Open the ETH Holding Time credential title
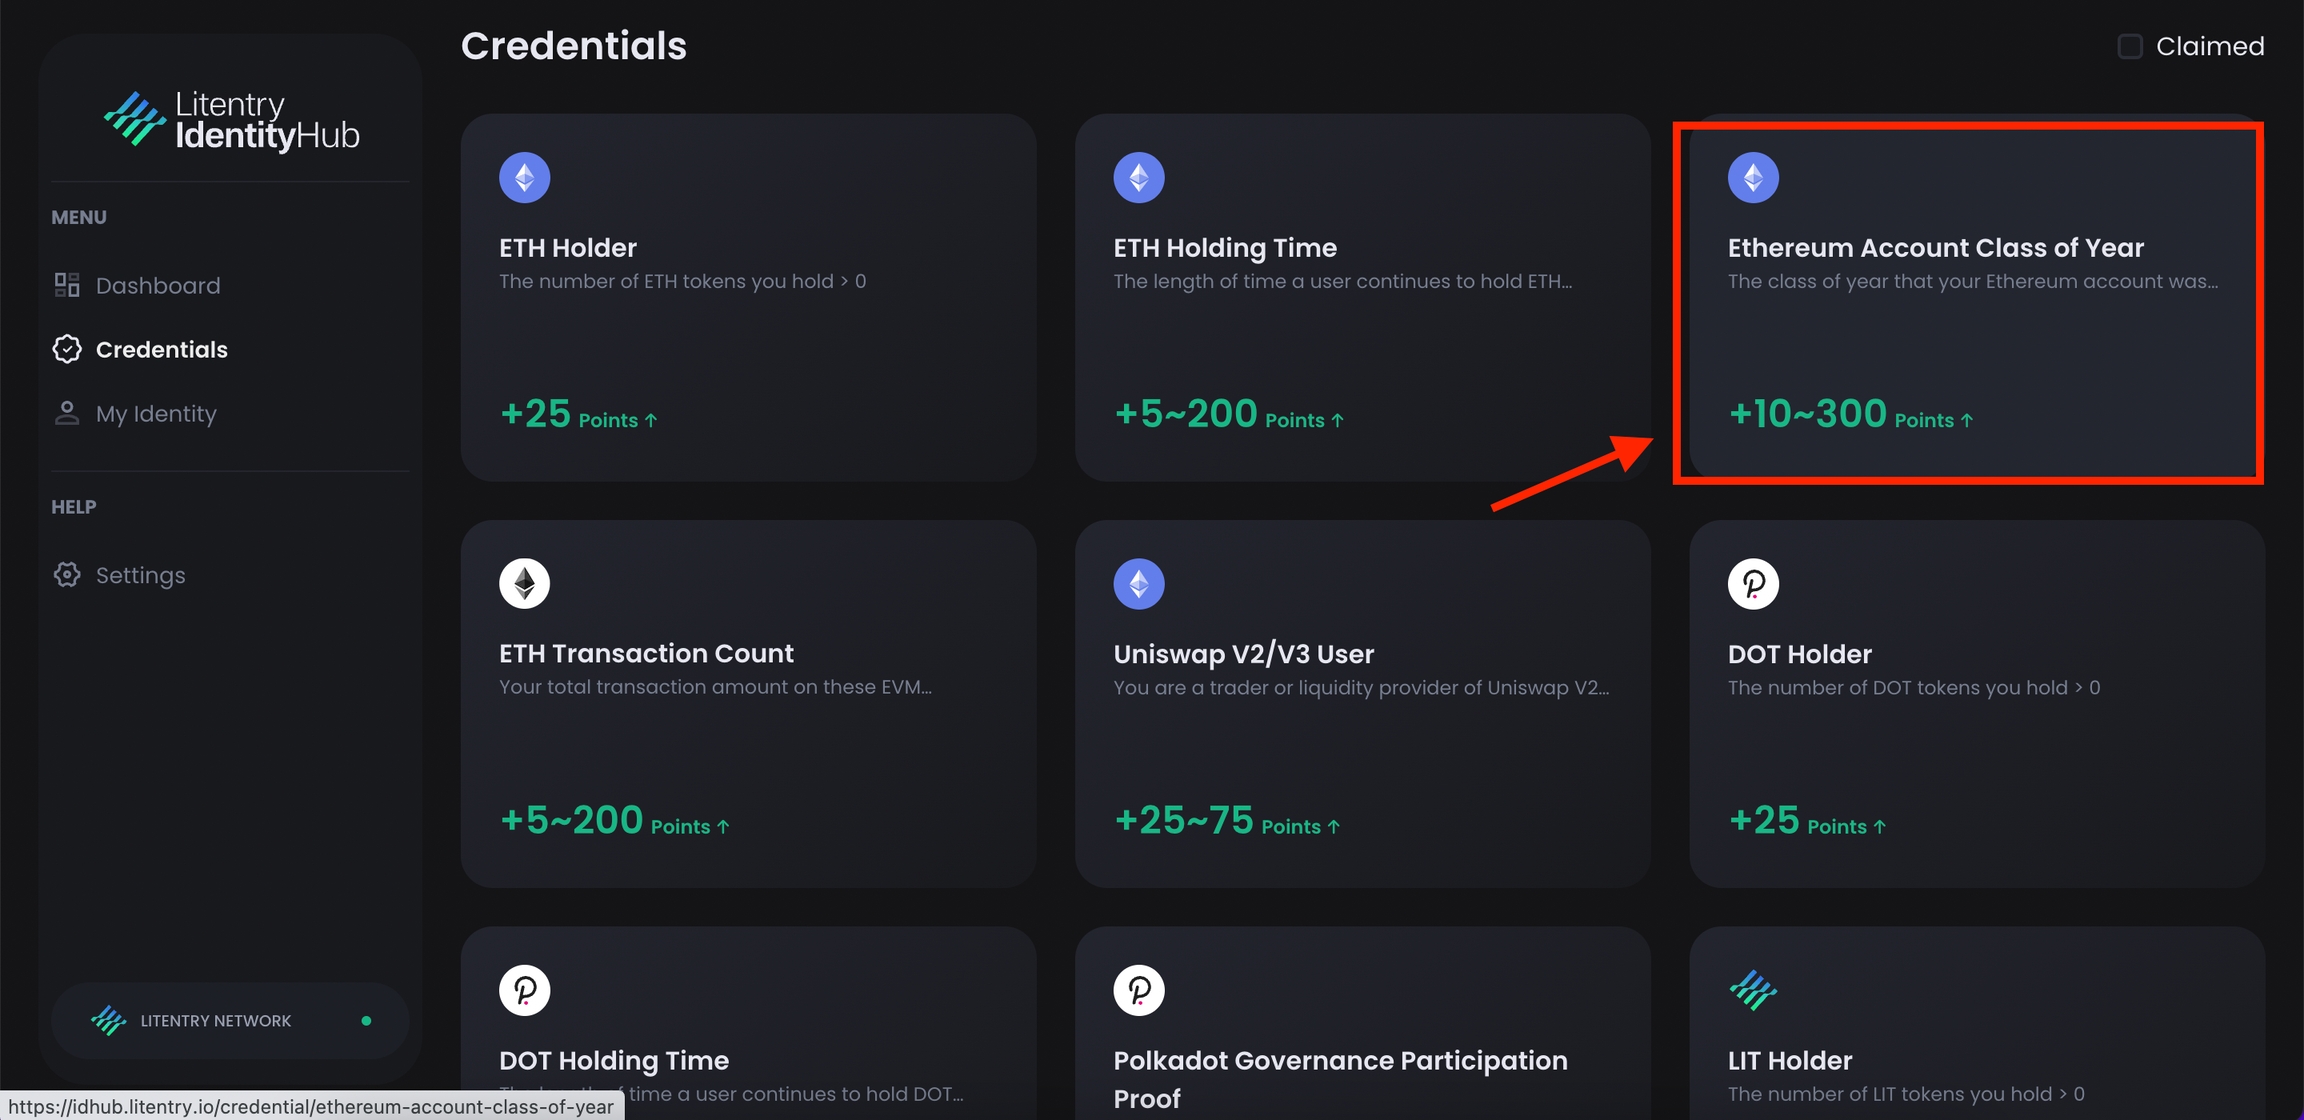 [x=1225, y=248]
